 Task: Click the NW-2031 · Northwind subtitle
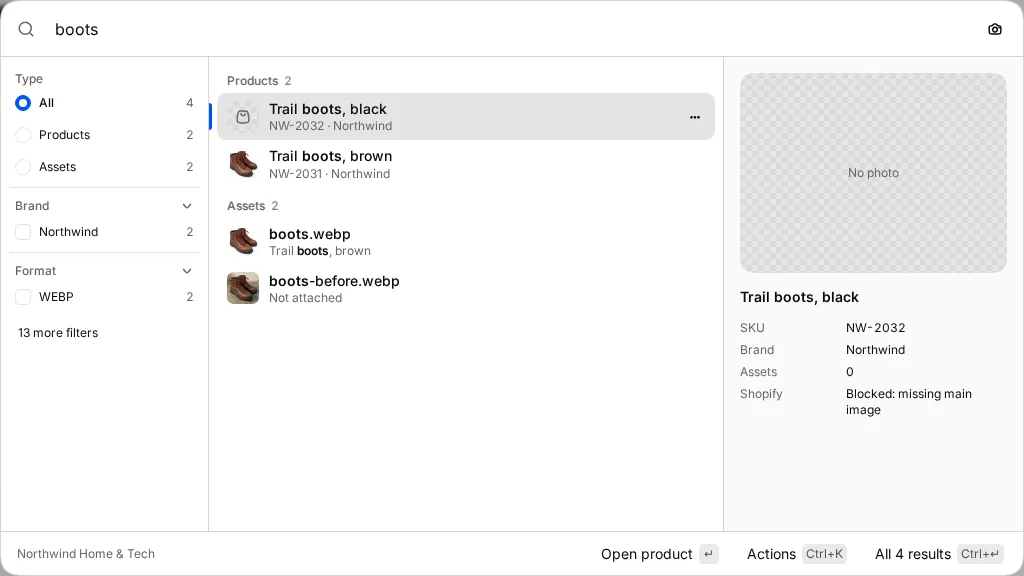click(x=329, y=174)
